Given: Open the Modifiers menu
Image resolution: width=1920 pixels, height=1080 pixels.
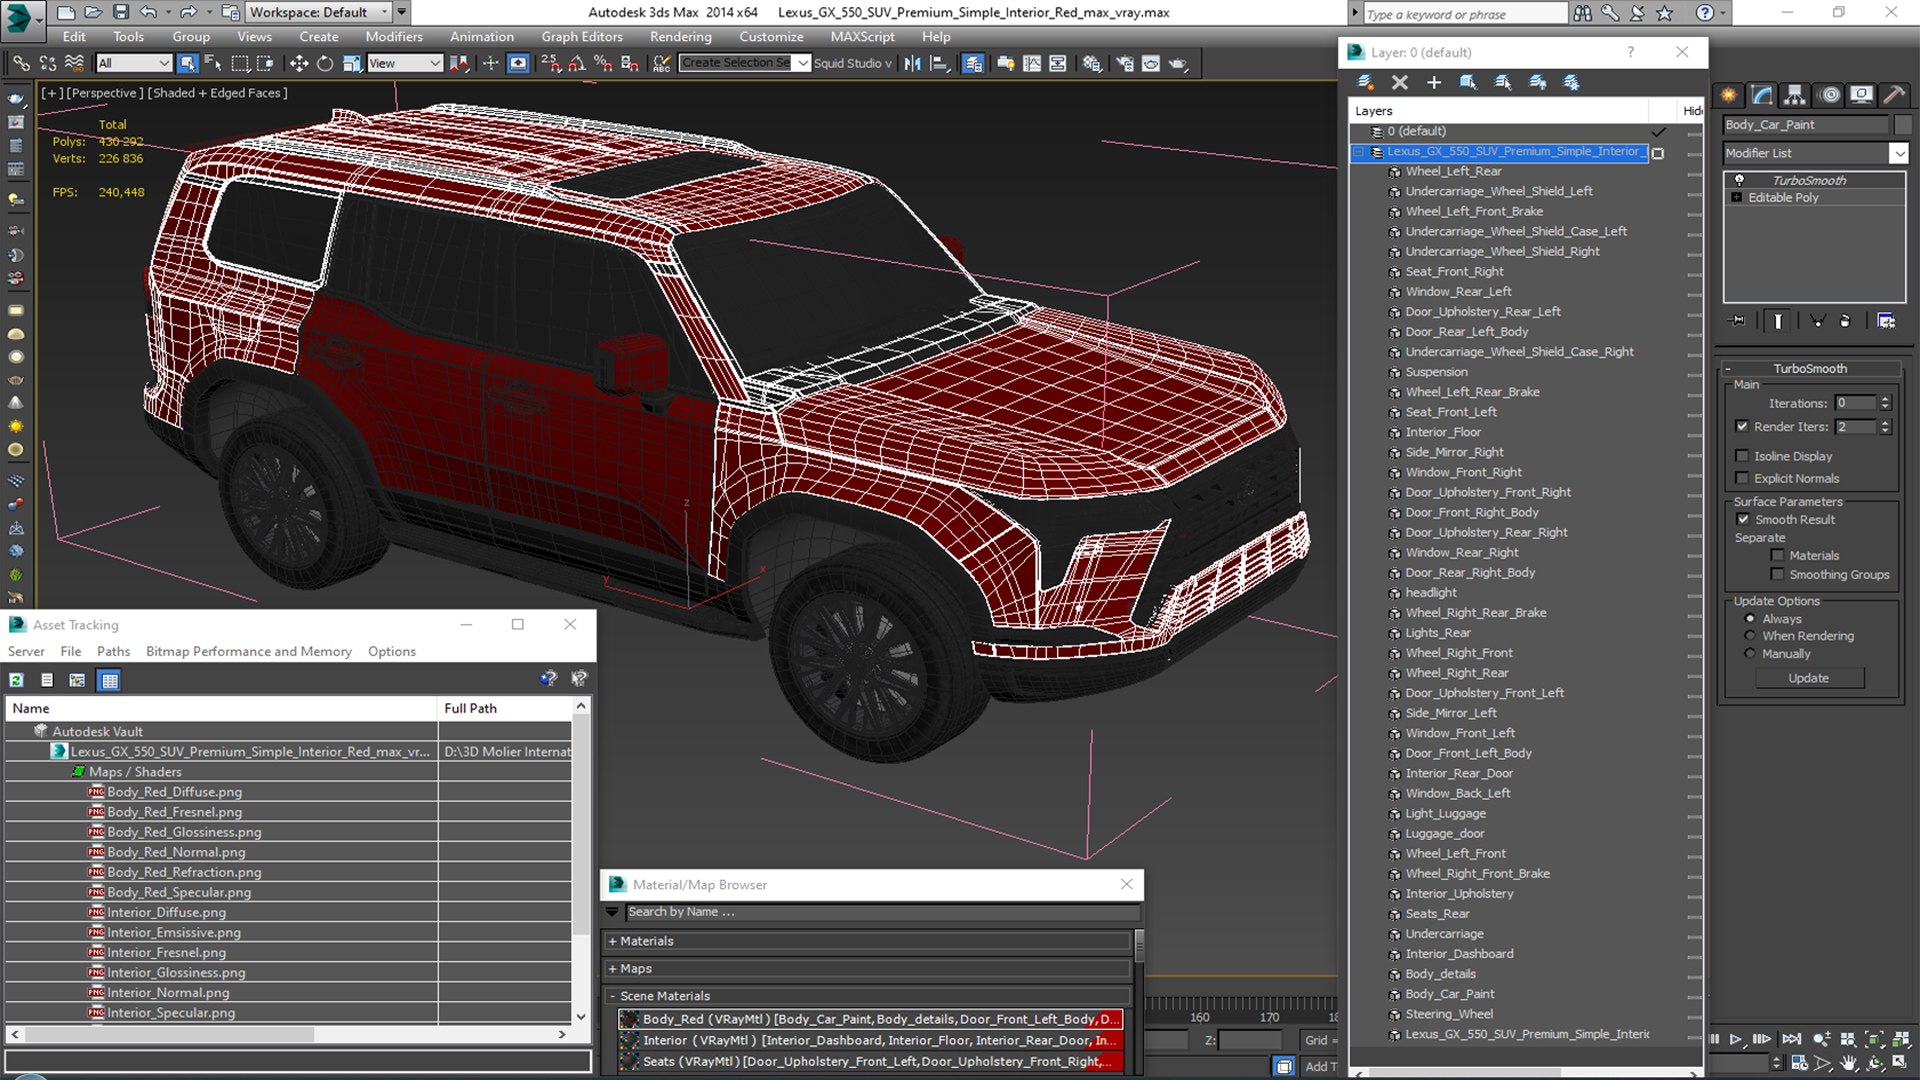Looking at the screenshot, I should click(394, 37).
